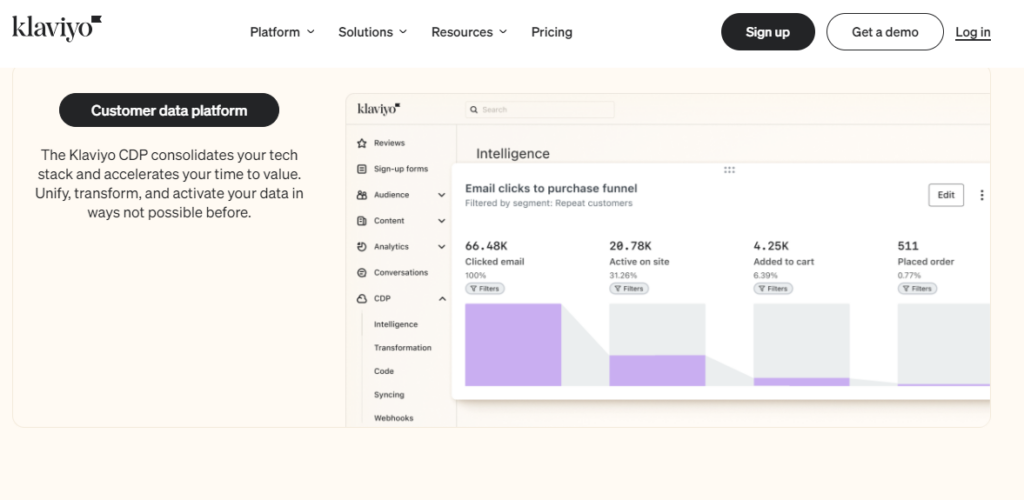Viewport: 1024px width, 500px height.
Task: Click the CDP cloud icon
Action: pos(362,299)
